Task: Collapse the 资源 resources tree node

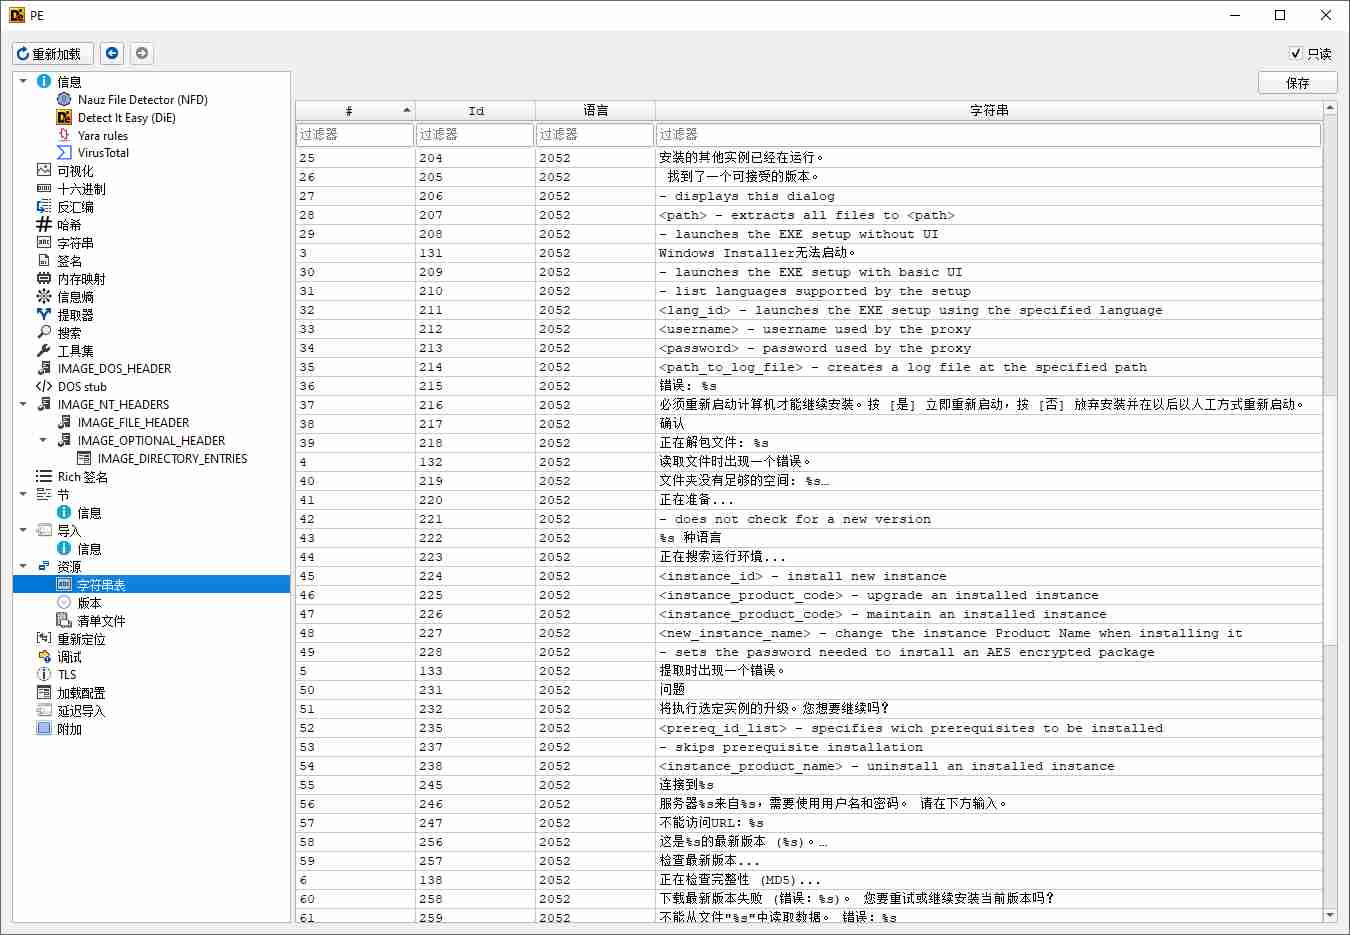Action: pos(23,566)
